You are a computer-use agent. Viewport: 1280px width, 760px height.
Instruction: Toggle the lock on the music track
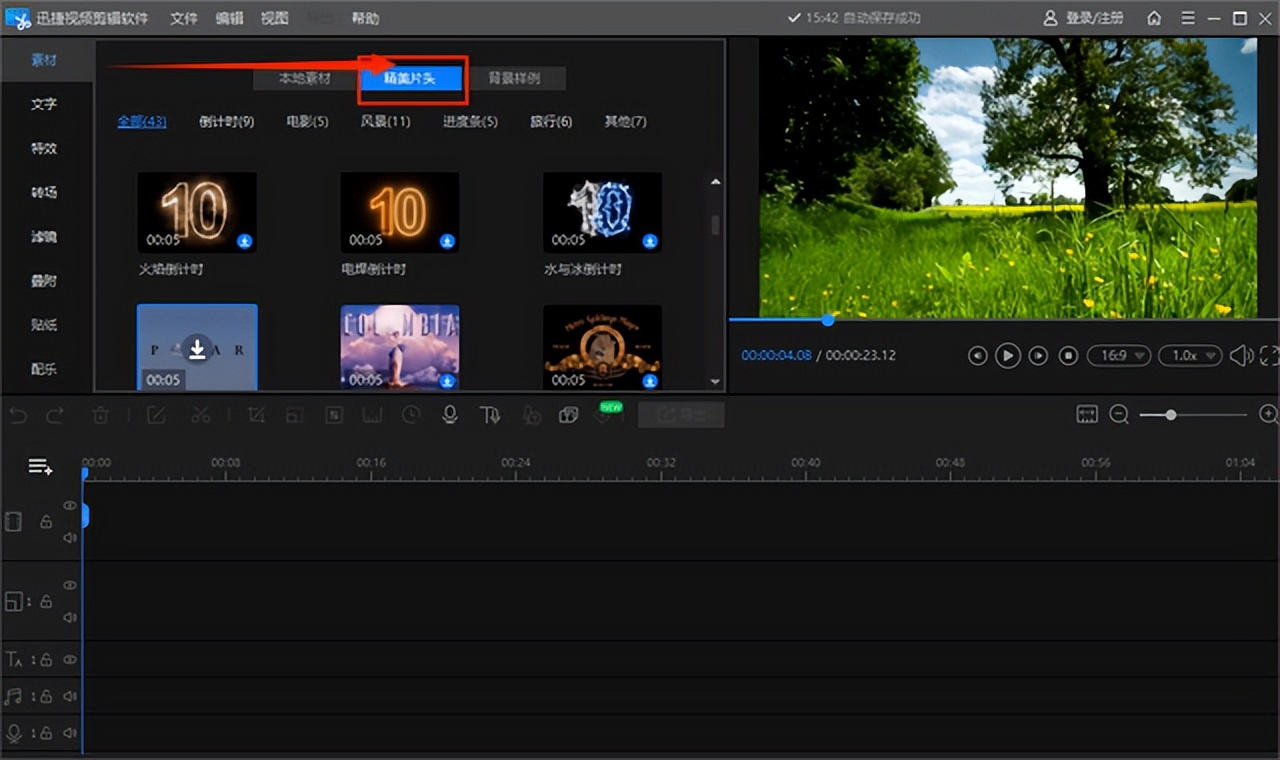coord(46,696)
